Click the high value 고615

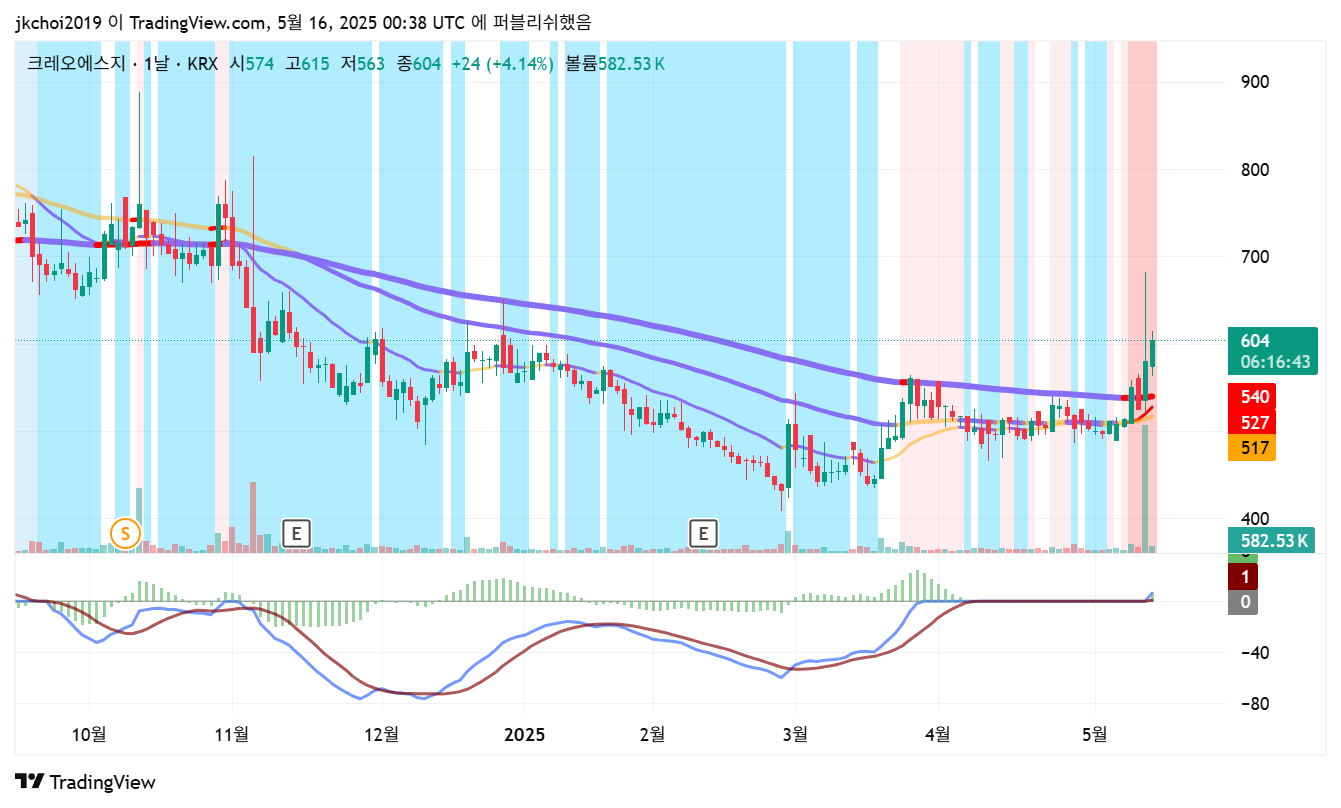(307, 64)
